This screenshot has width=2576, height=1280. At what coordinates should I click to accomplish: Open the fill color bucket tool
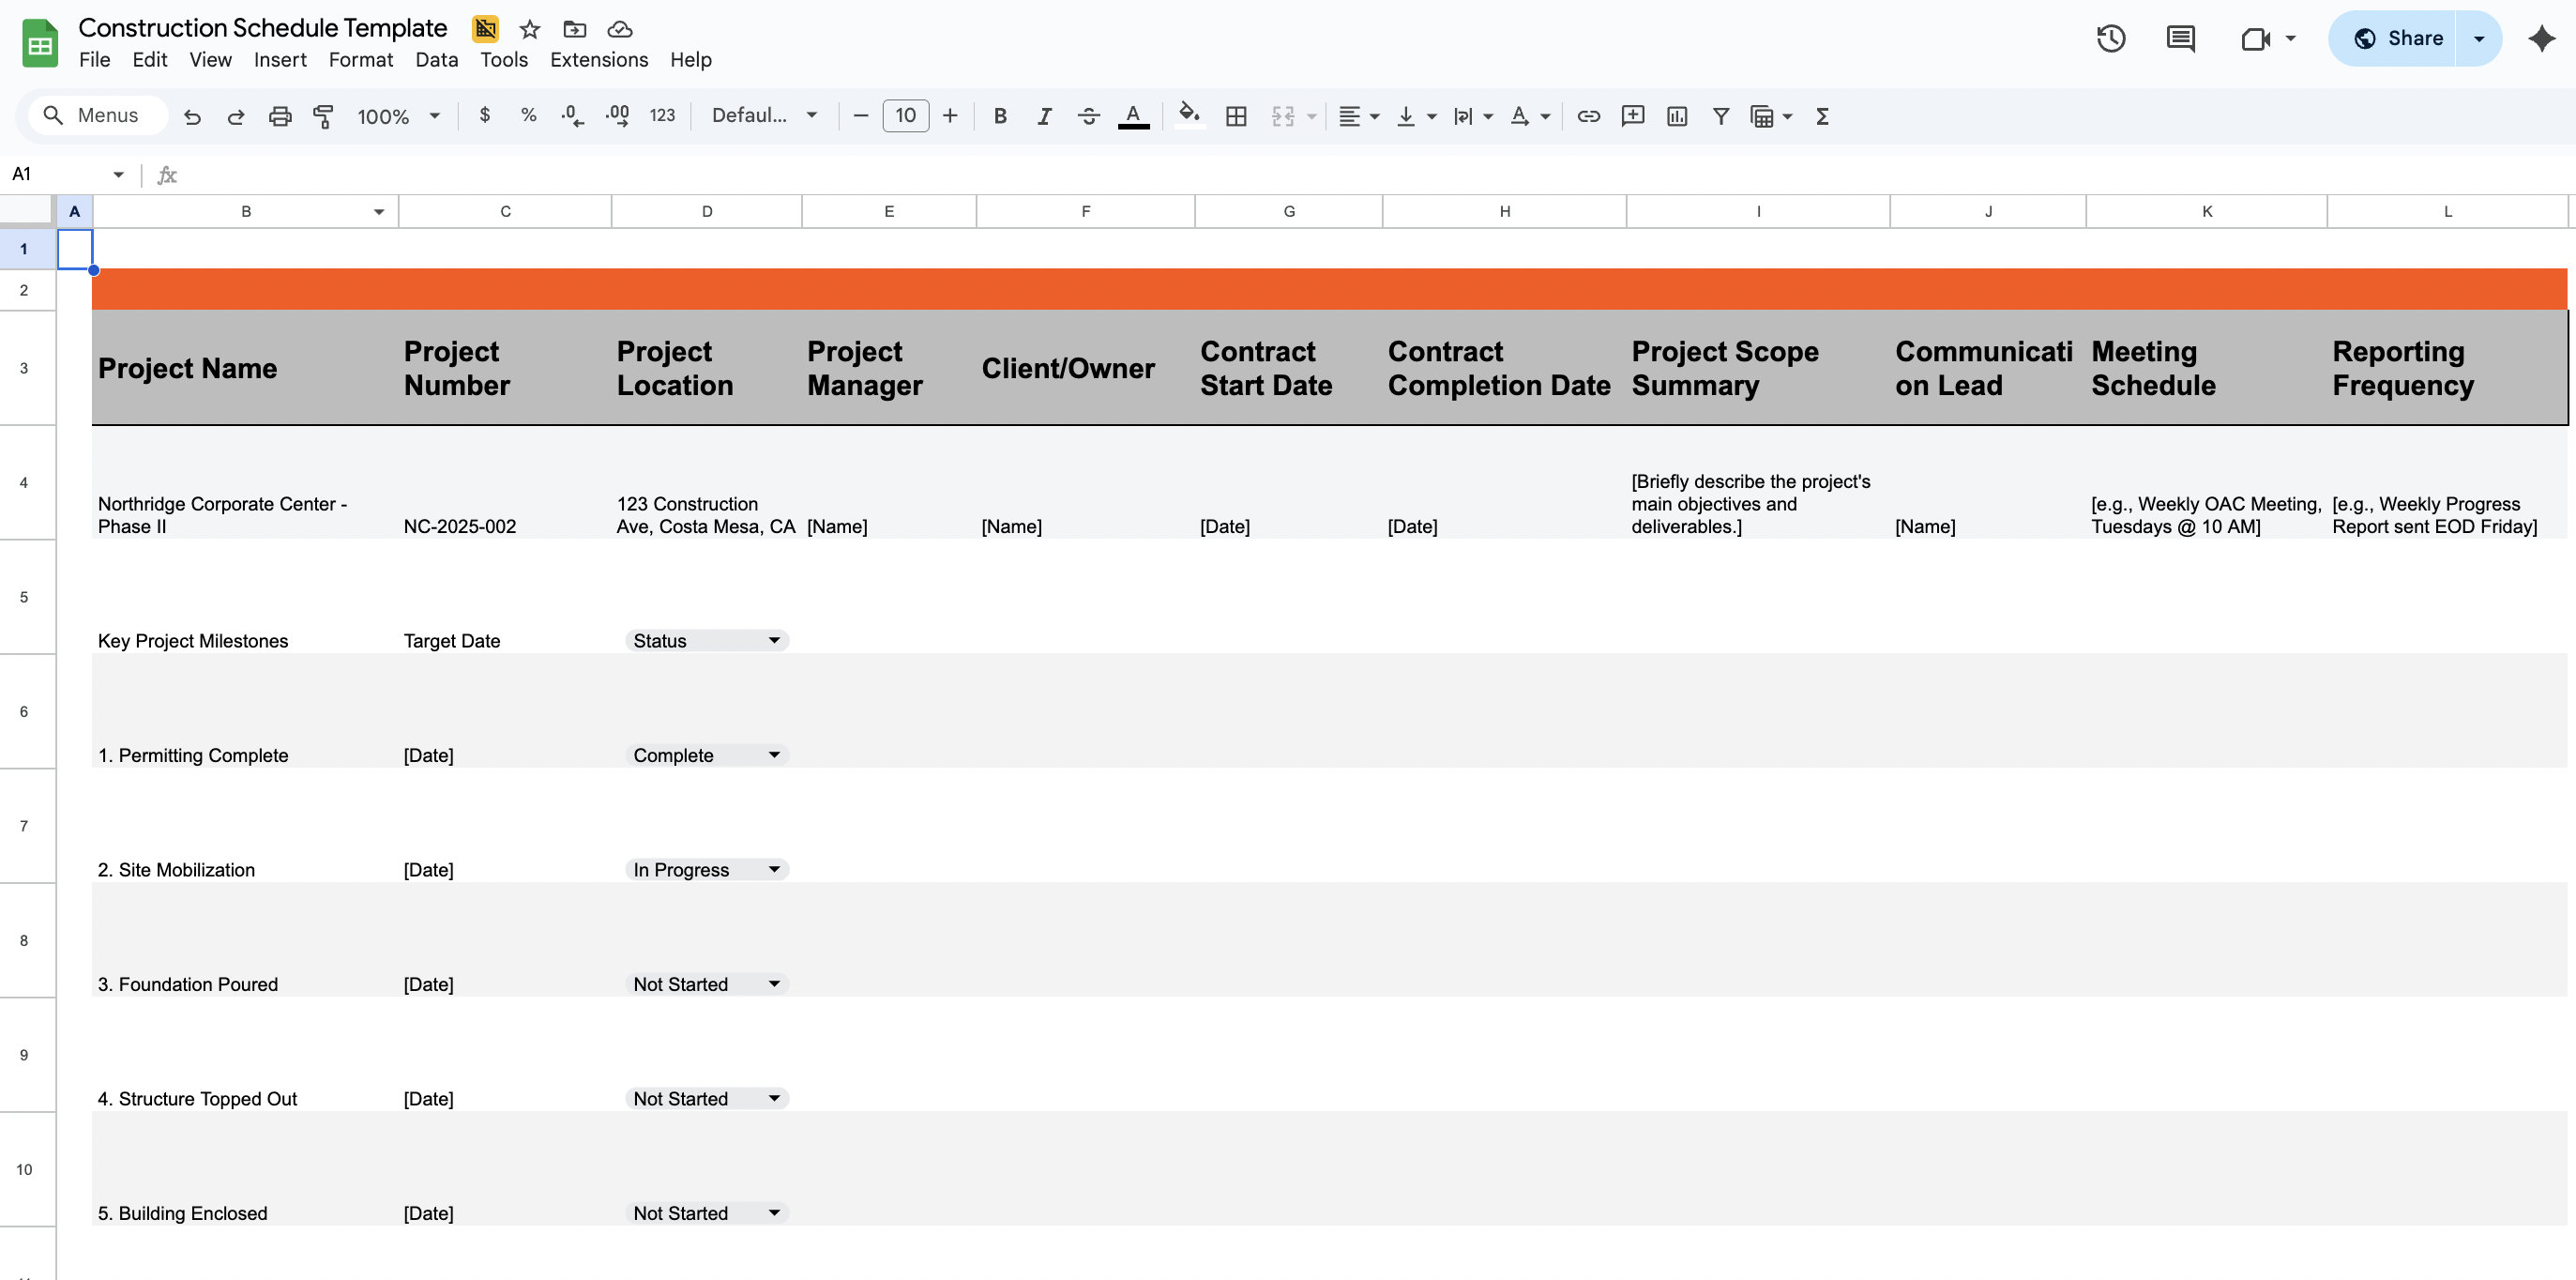pyautogui.click(x=1188, y=116)
